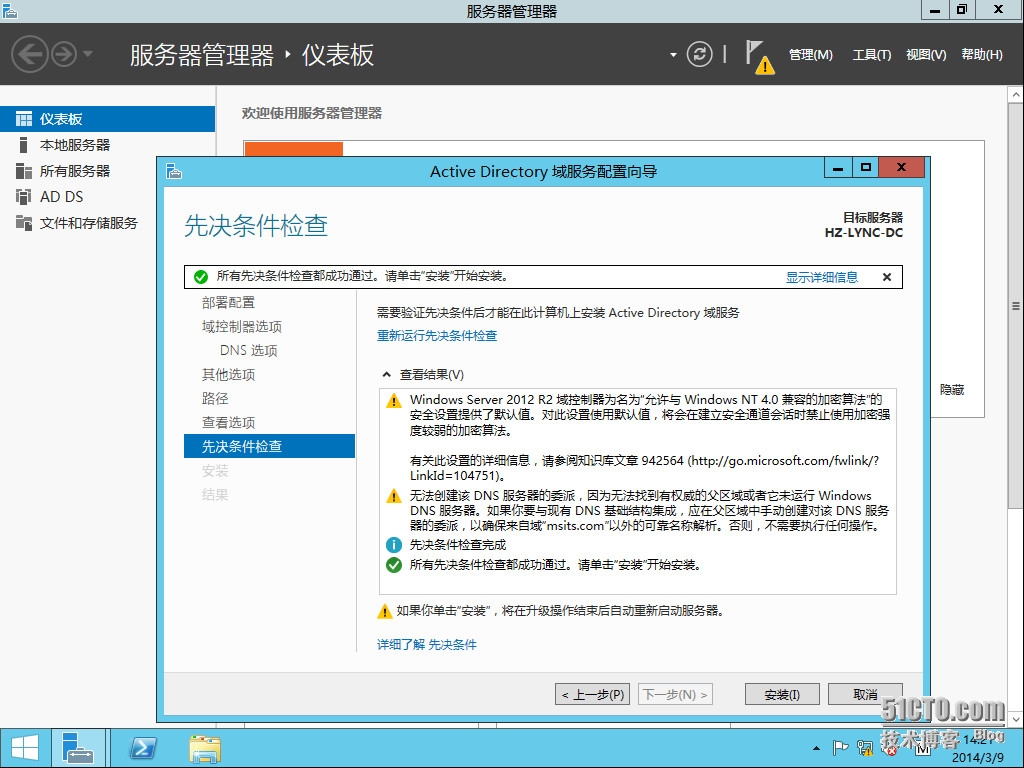The image size is (1024, 768).
Task: Click 重新运行先决条件检查 link
Action: tap(437, 336)
